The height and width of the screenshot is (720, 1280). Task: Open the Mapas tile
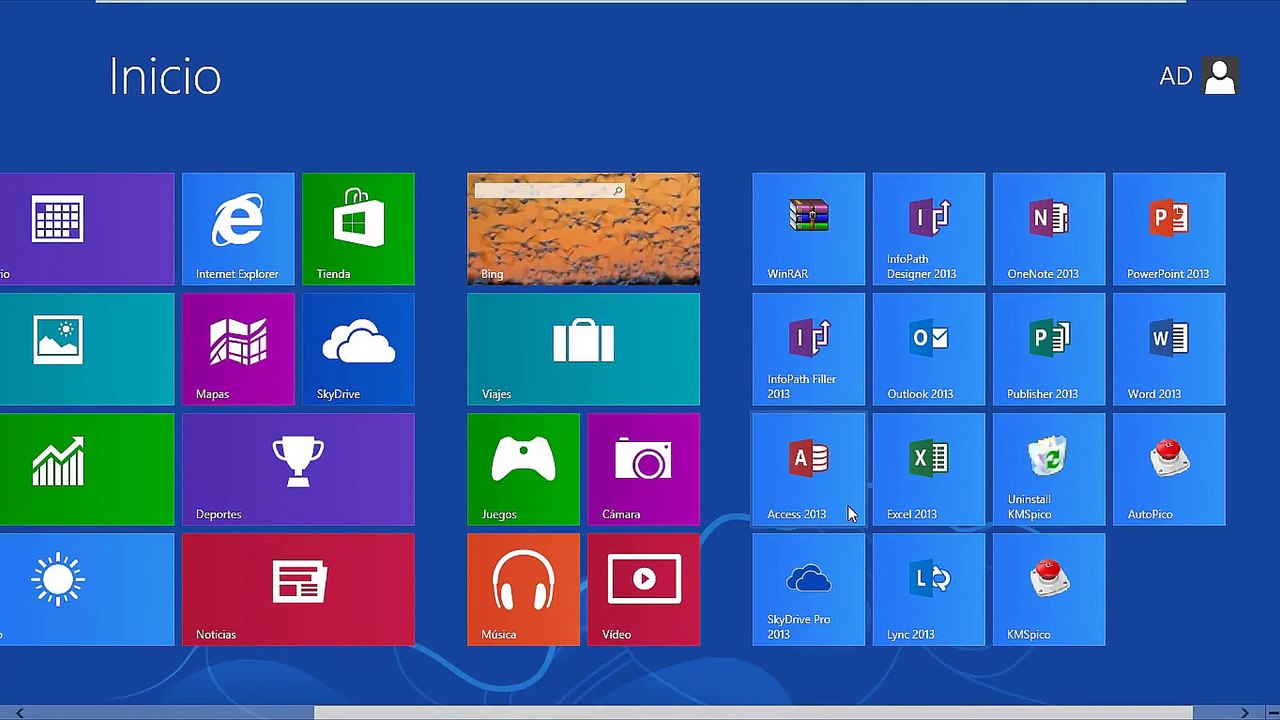(238, 349)
